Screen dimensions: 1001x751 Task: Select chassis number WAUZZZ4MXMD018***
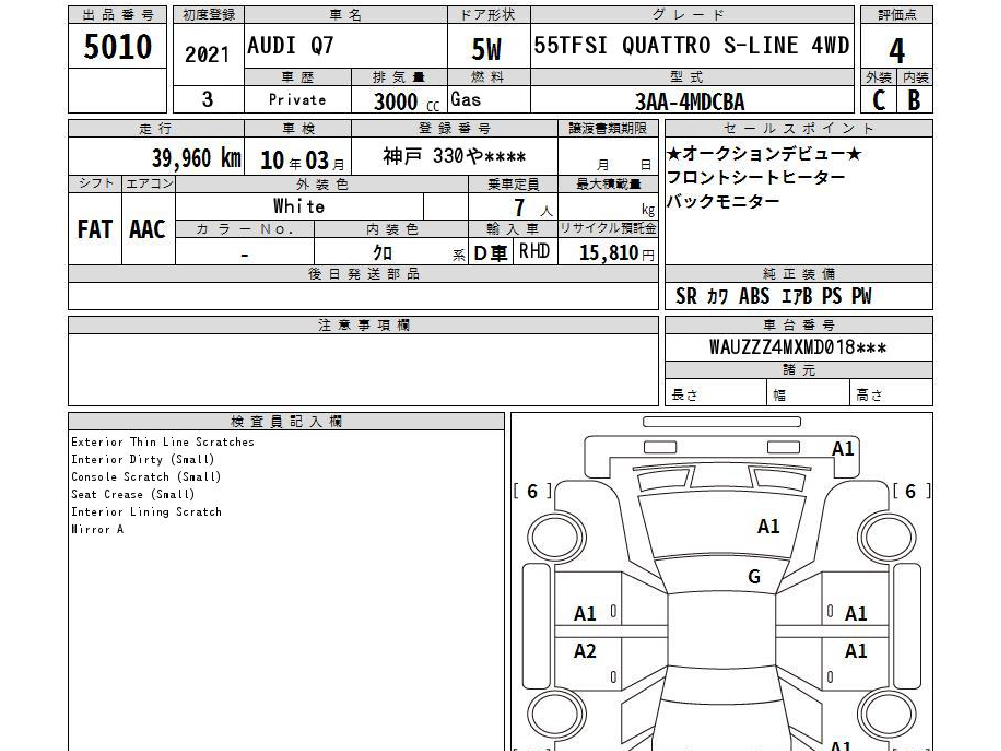click(x=797, y=347)
